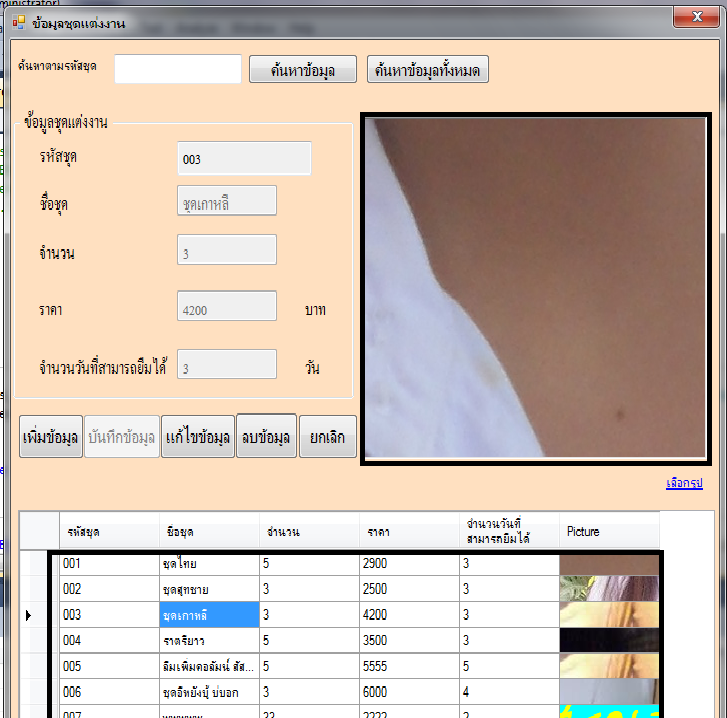Image resolution: width=727 pixels, height=718 pixels.
Task: Click price cell 6000
Action: click(x=409, y=692)
